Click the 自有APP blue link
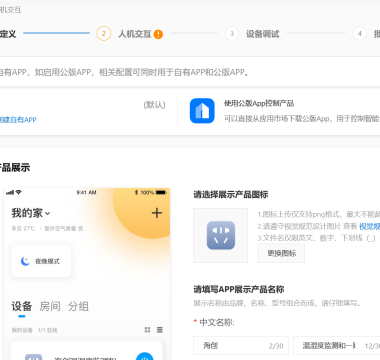This screenshot has width=380, height=360. [18, 120]
